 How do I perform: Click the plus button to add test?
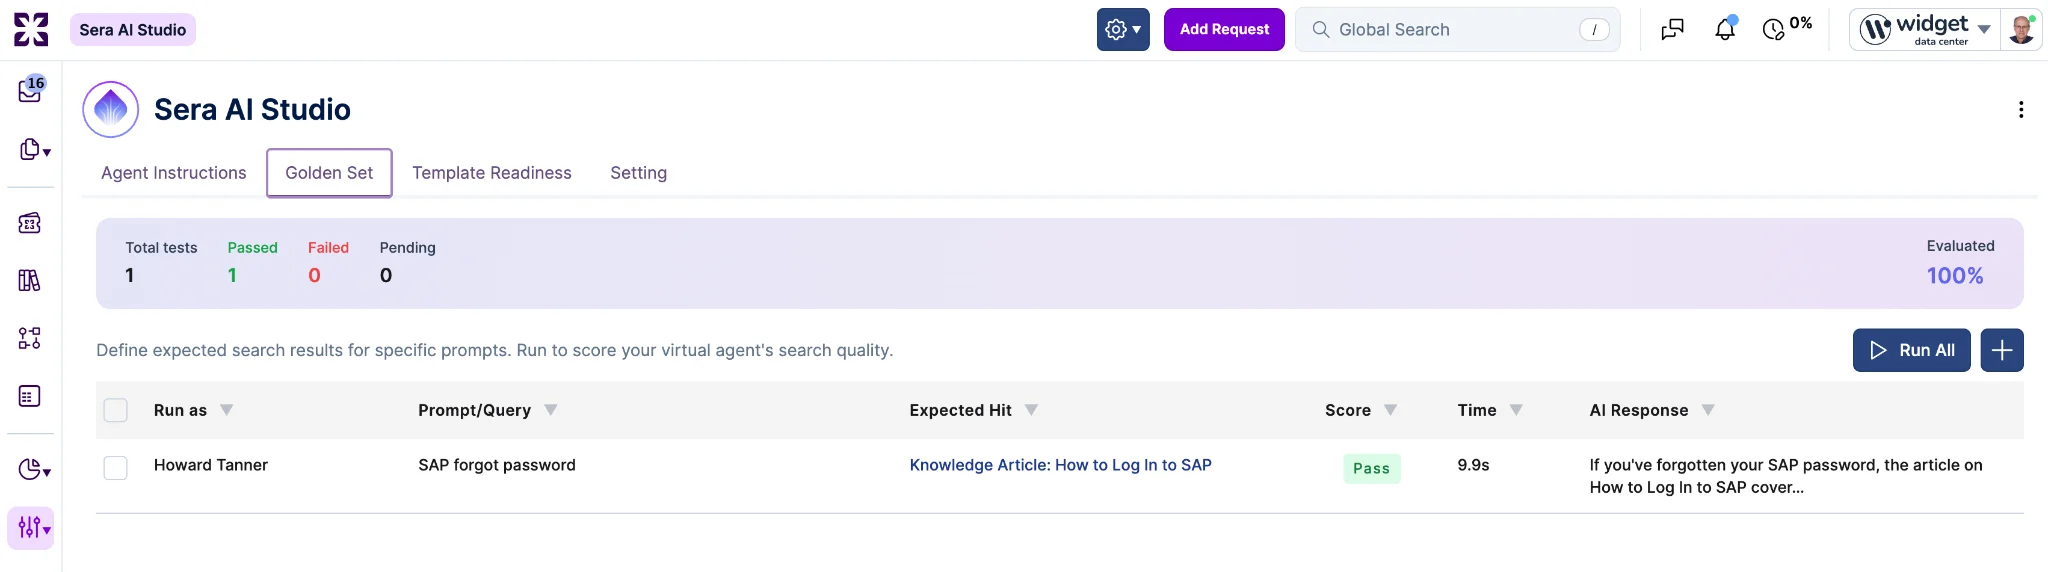(x=2002, y=350)
